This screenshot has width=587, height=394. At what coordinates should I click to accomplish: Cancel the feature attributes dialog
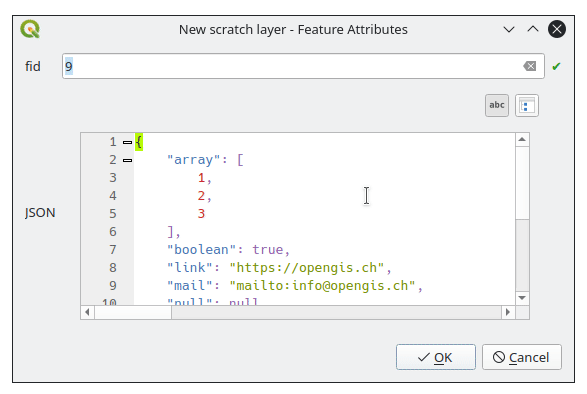coord(521,357)
